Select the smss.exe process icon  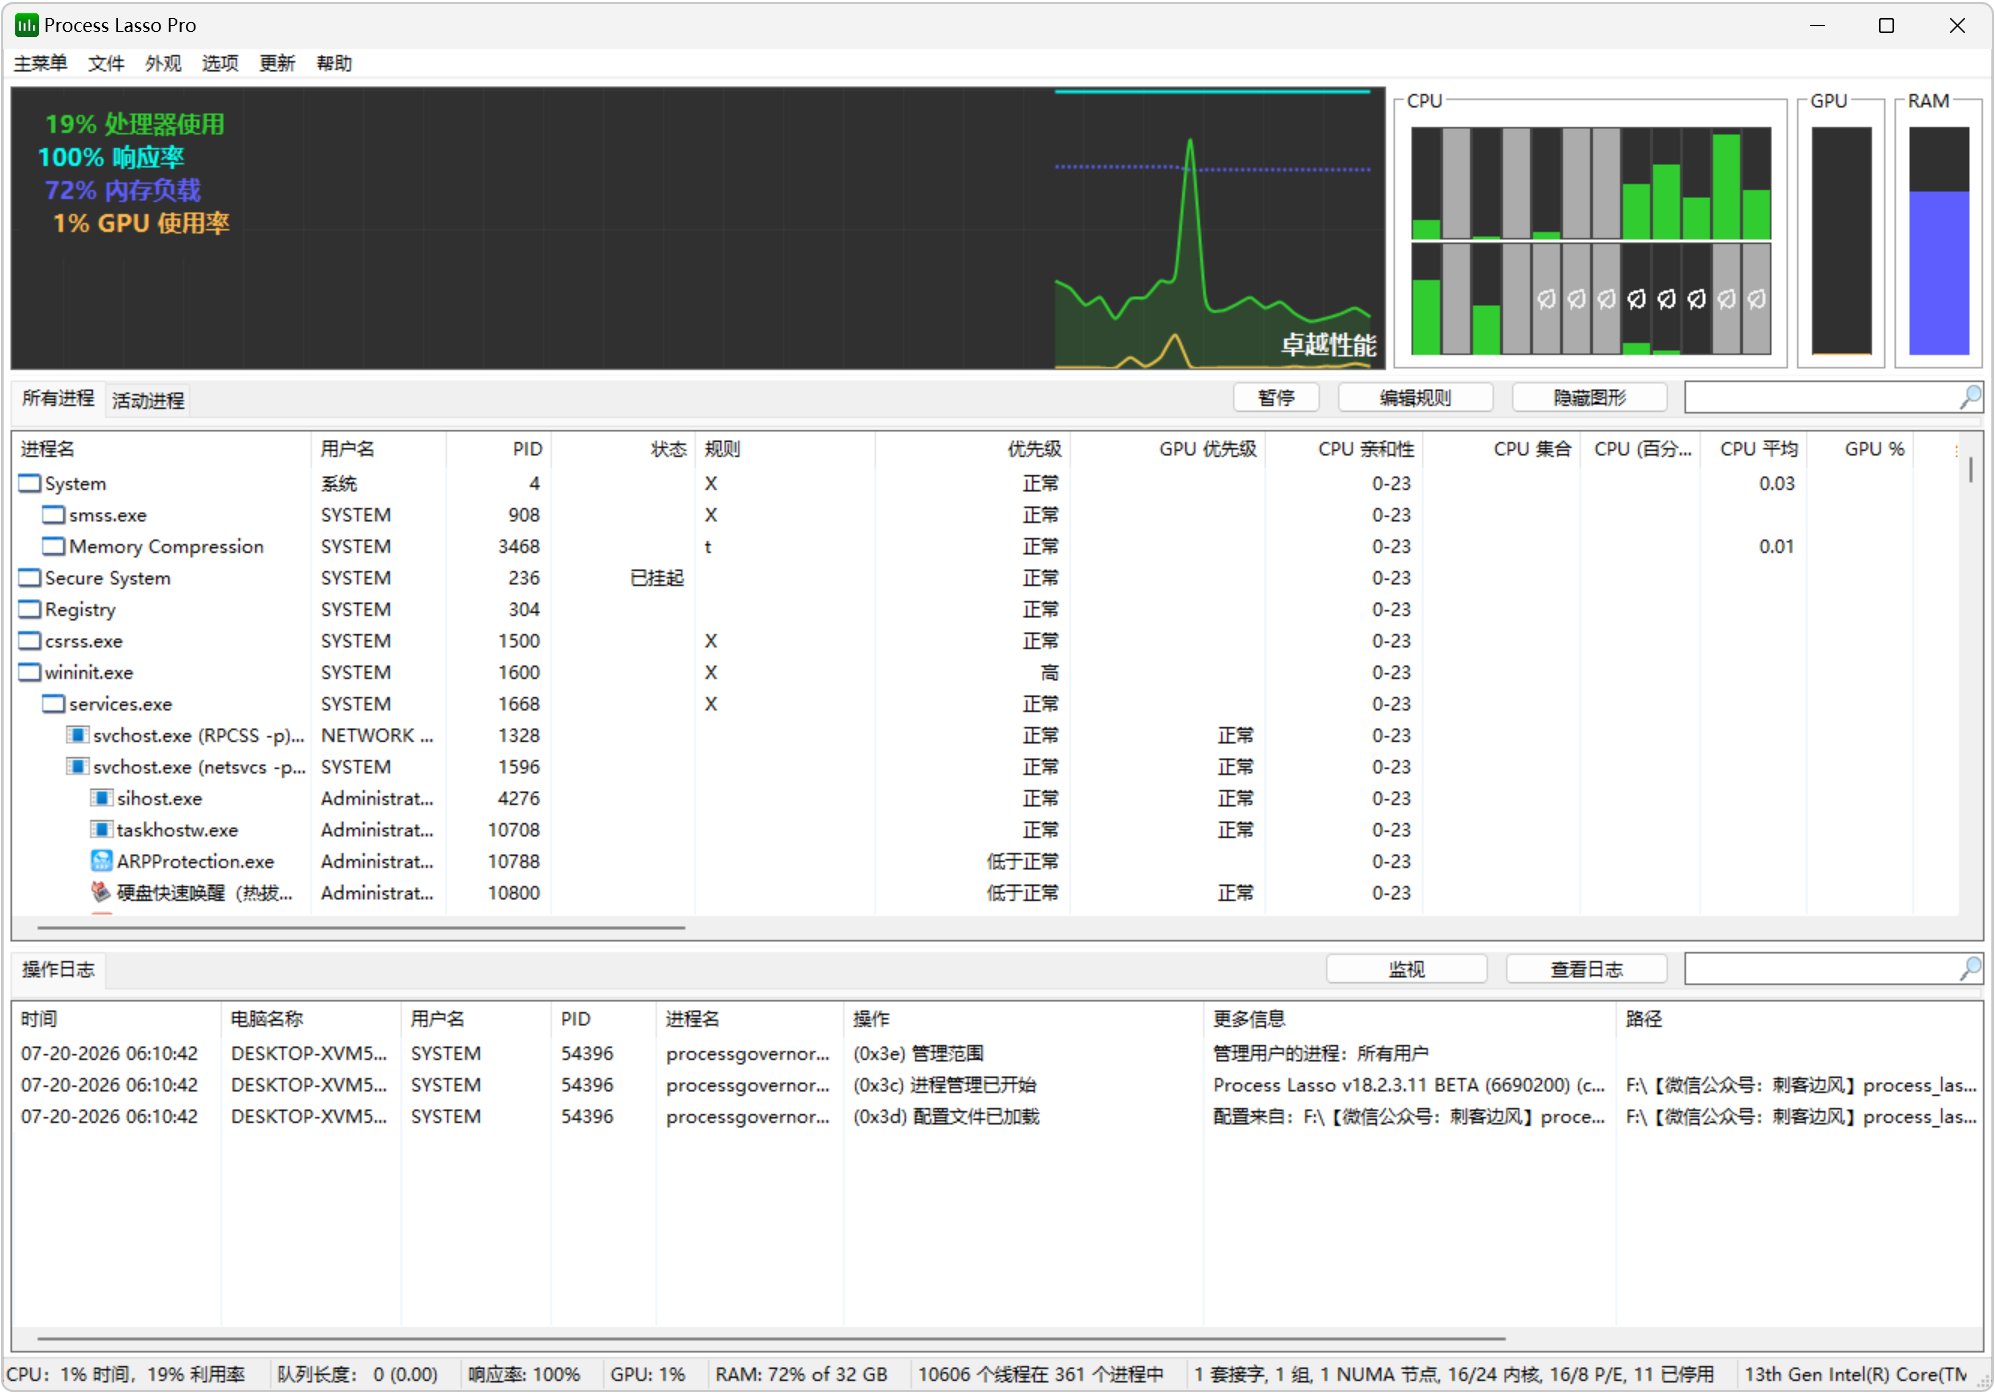pos(54,516)
